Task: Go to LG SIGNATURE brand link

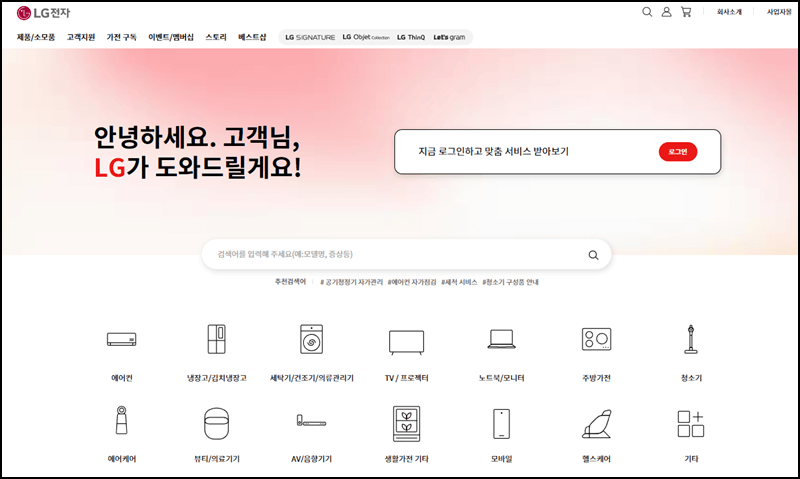Action: [x=310, y=37]
